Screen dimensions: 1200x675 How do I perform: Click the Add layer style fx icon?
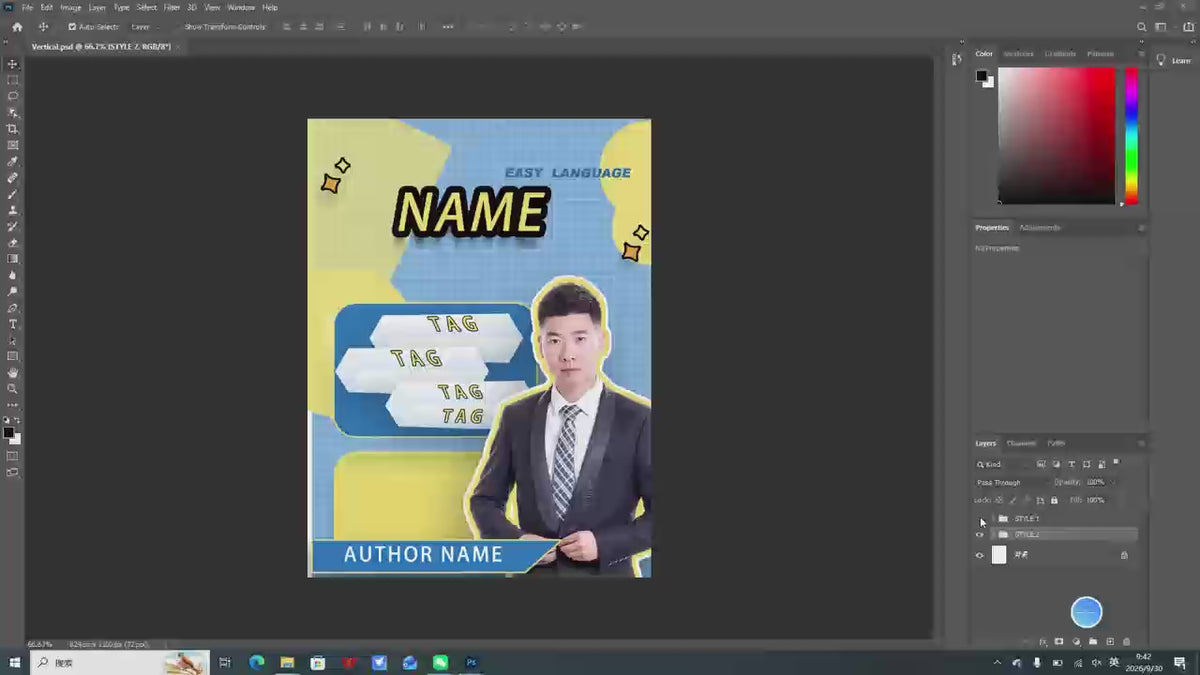click(x=1043, y=641)
